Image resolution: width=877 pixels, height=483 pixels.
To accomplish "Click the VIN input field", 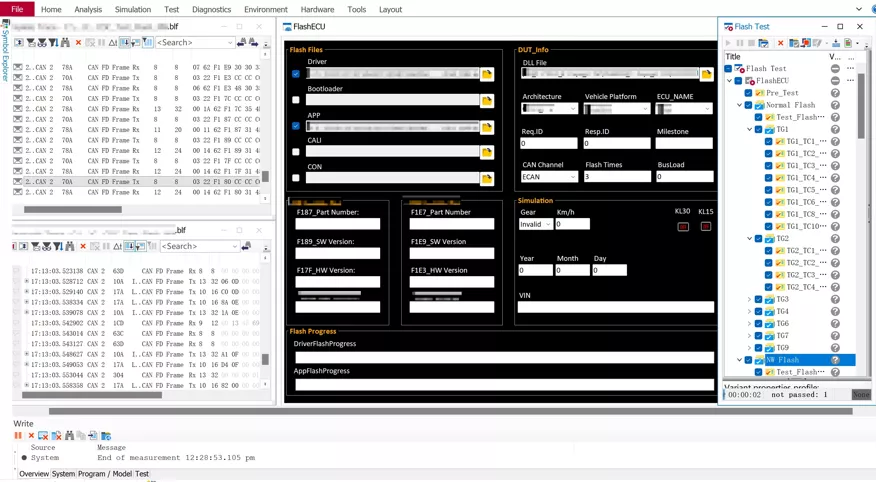I will pyautogui.click(x=616, y=307).
